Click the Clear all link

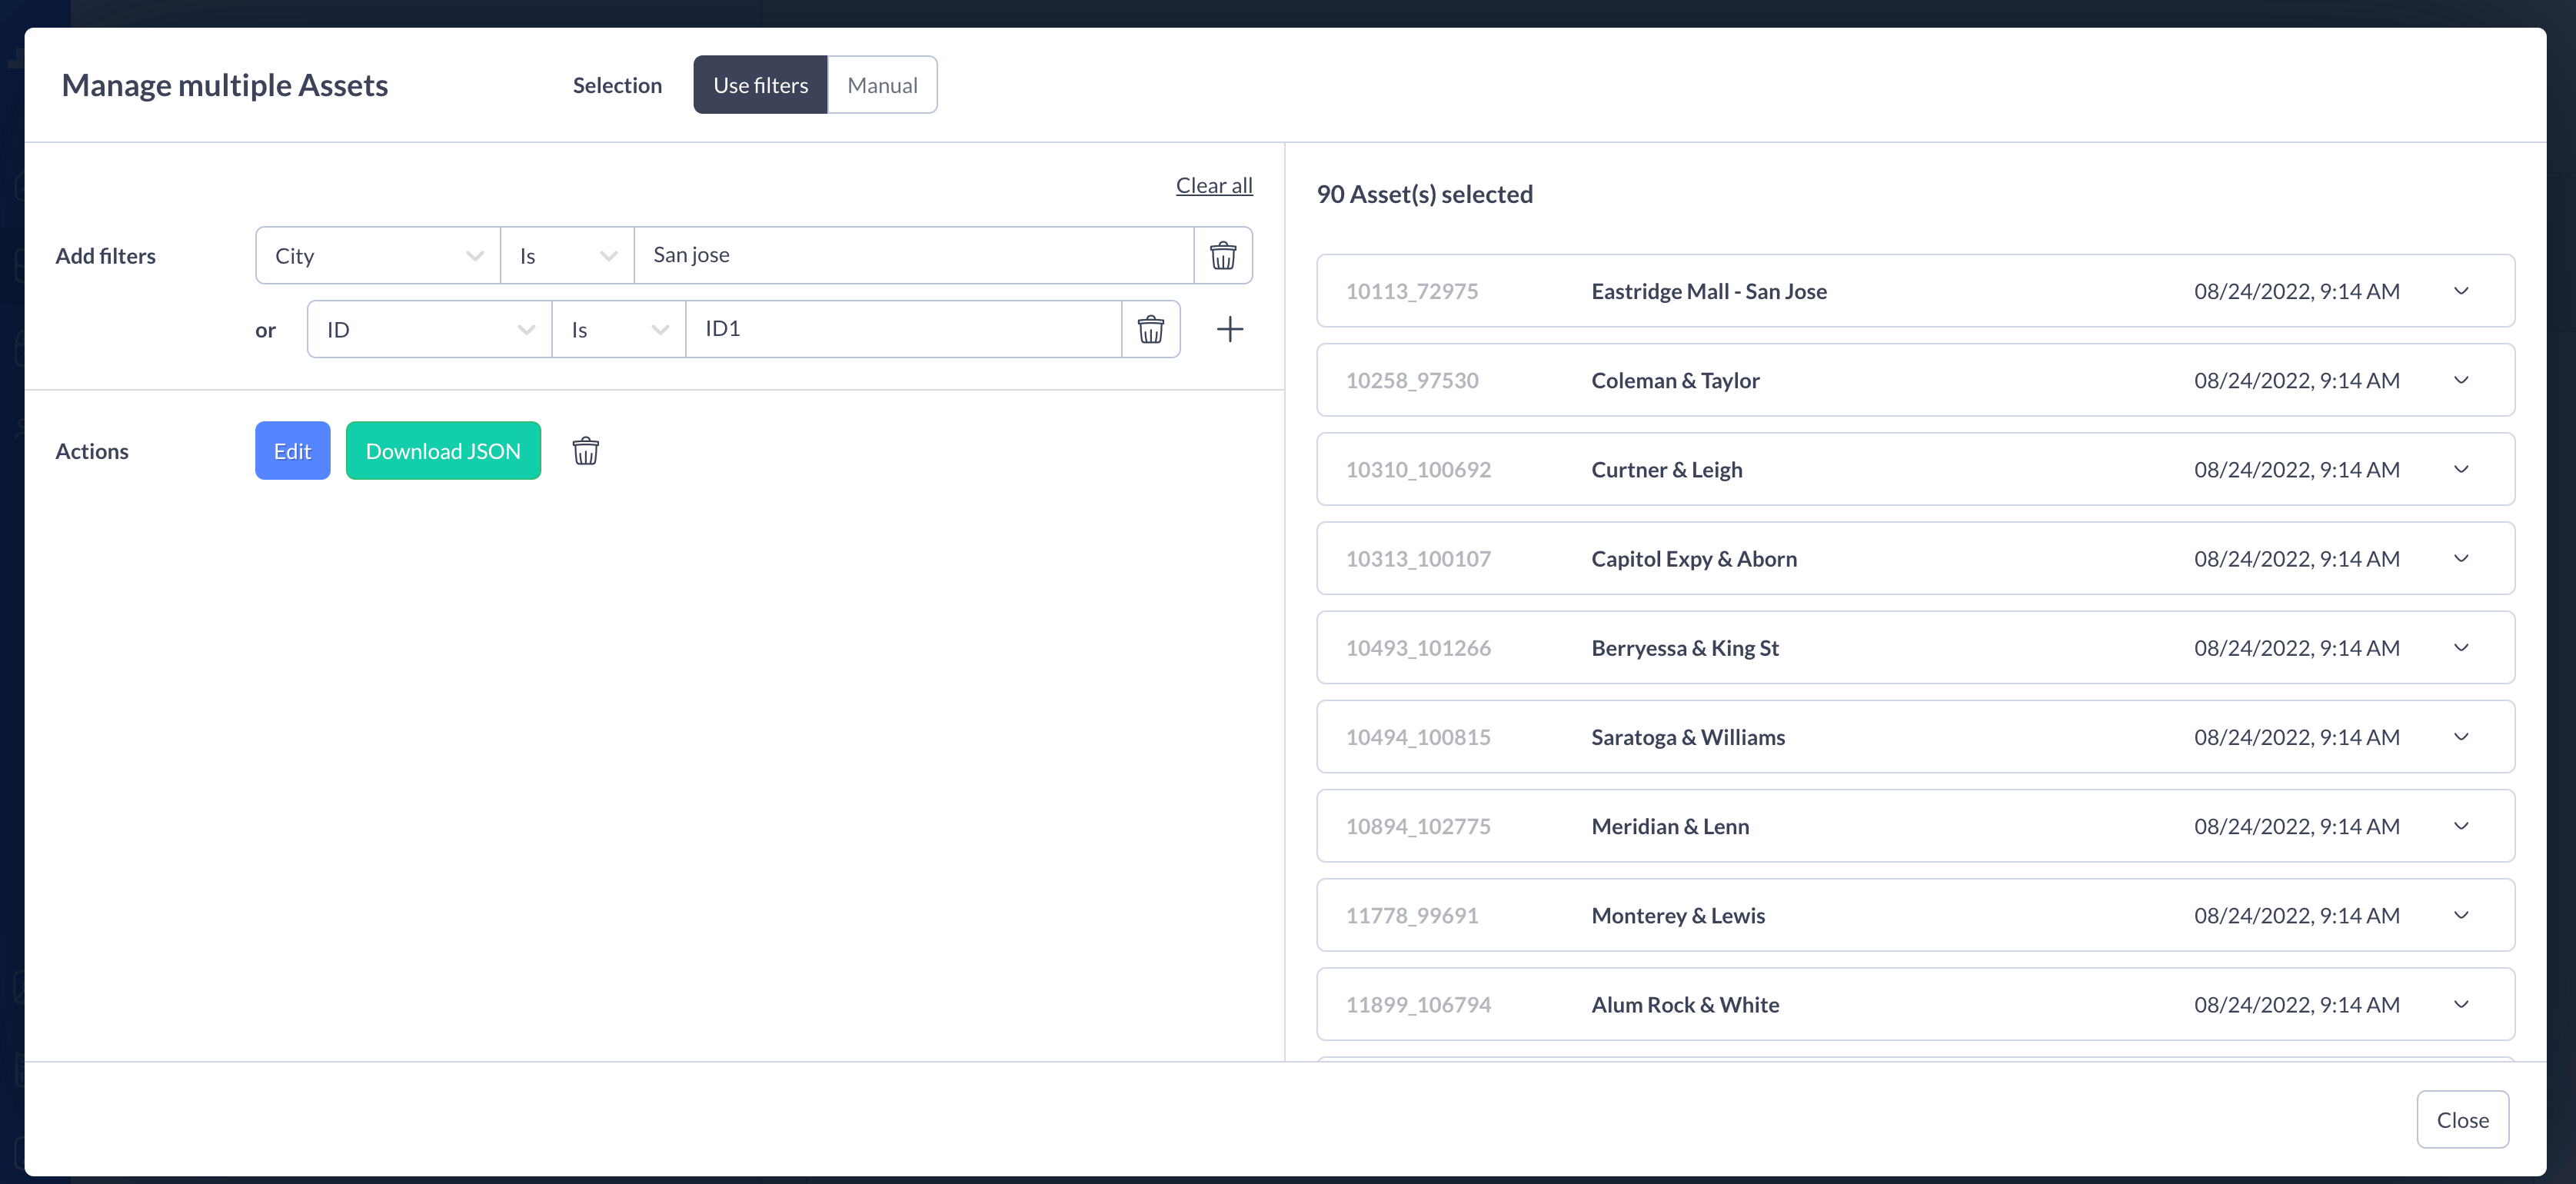[x=1213, y=185]
